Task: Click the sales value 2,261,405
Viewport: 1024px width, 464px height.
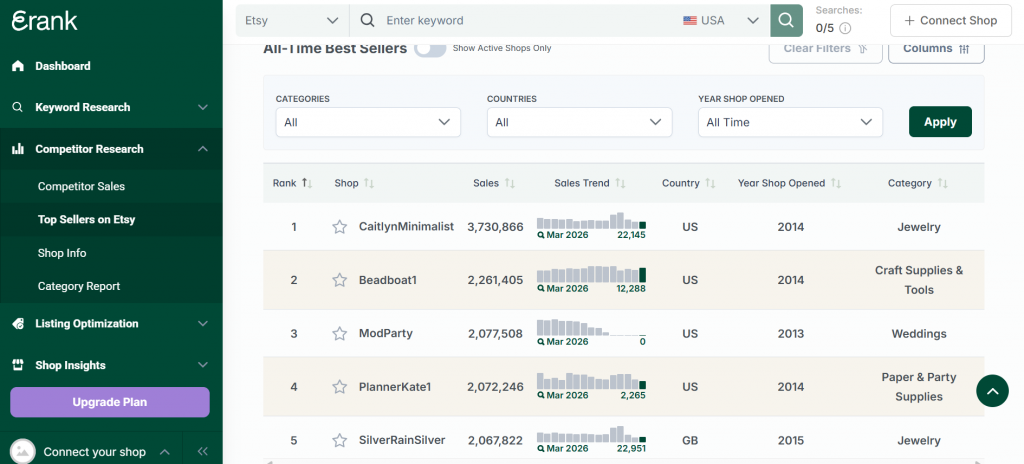Action: pos(495,280)
